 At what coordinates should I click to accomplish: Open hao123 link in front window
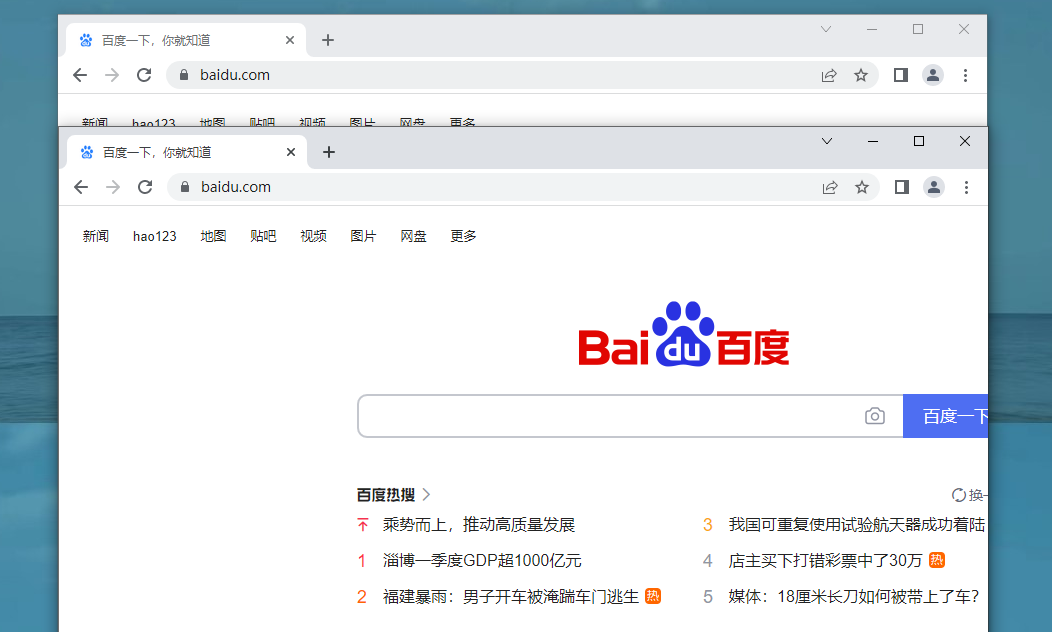coord(154,236)
